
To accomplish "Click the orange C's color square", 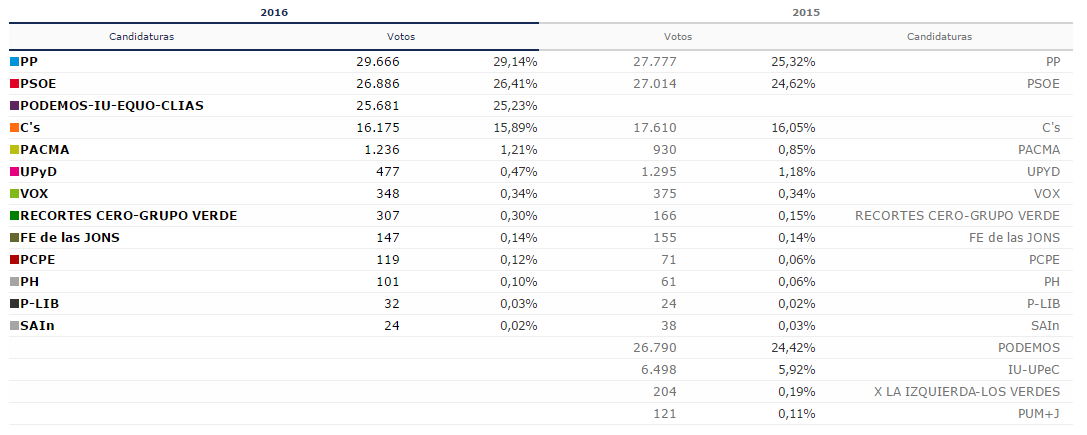I will click(15, 128).
